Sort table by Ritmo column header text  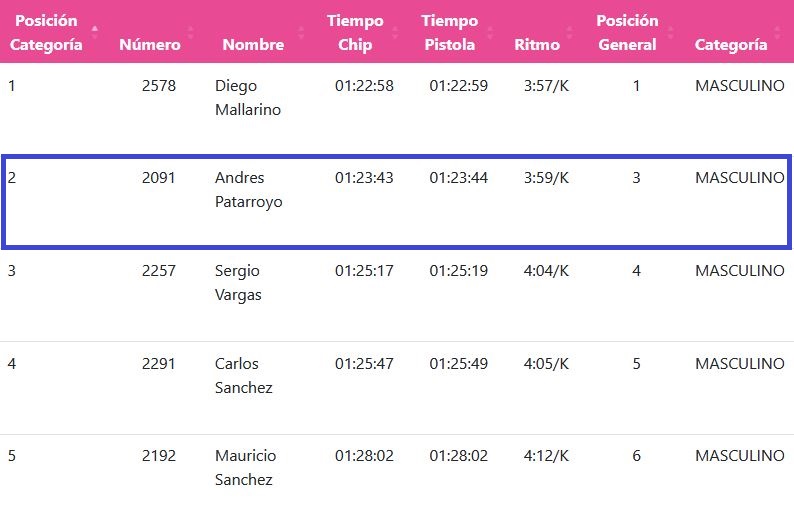pyautogui.click(x=537, y=44)
